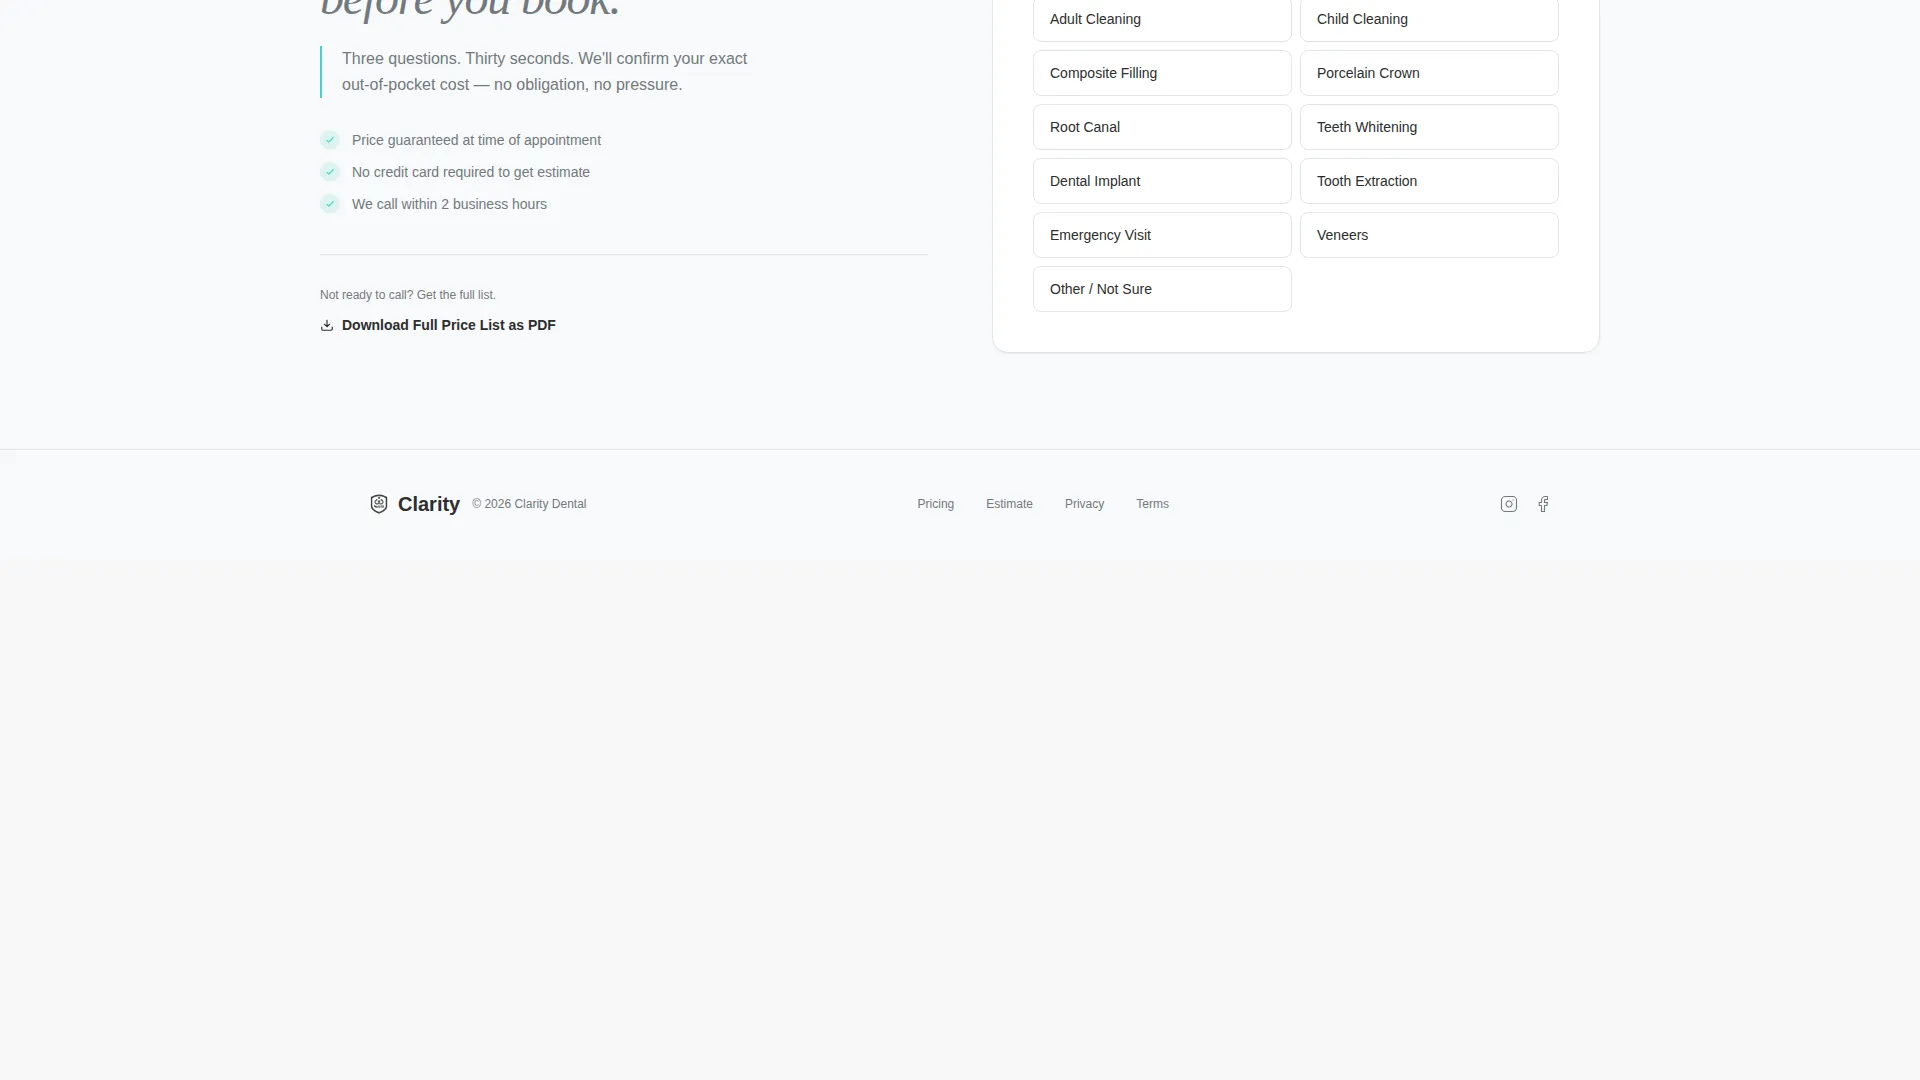Click the Clarity brand name in footer
The height and width of the screenshot is (1080, 1920).
[429, 504]
